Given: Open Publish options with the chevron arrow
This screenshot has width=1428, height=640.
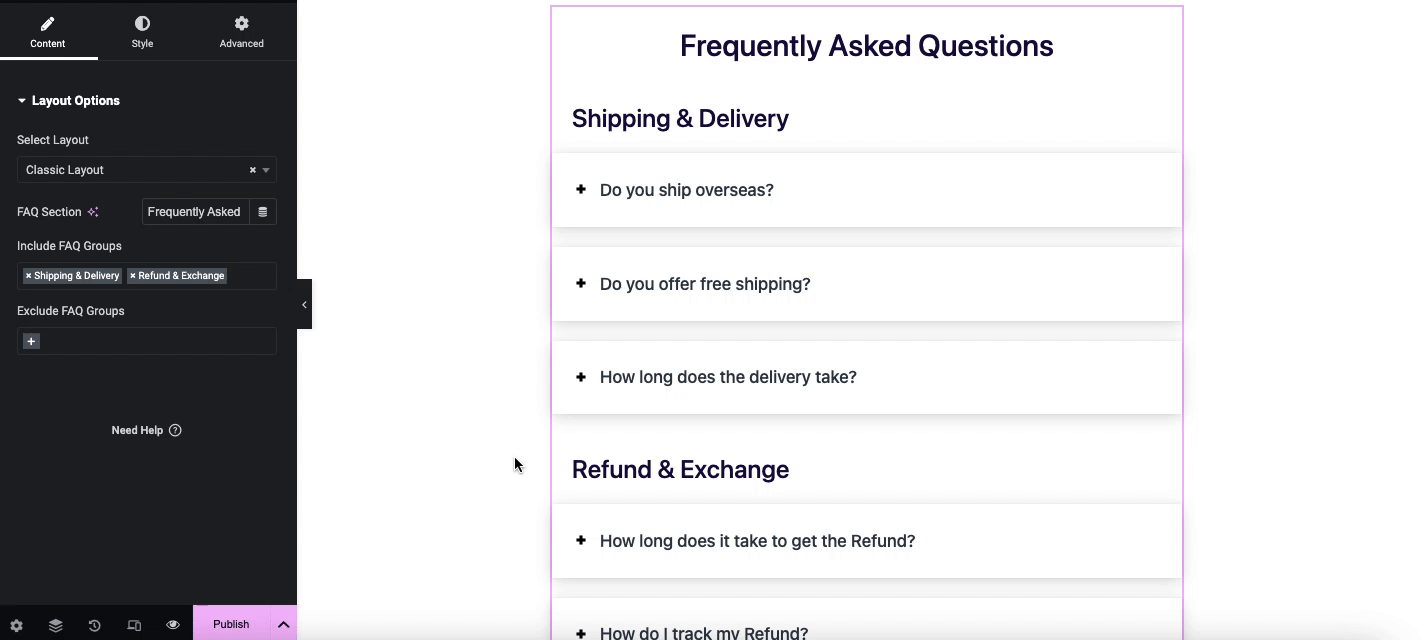Looking at the screenshot, I should tap(283, 623).
